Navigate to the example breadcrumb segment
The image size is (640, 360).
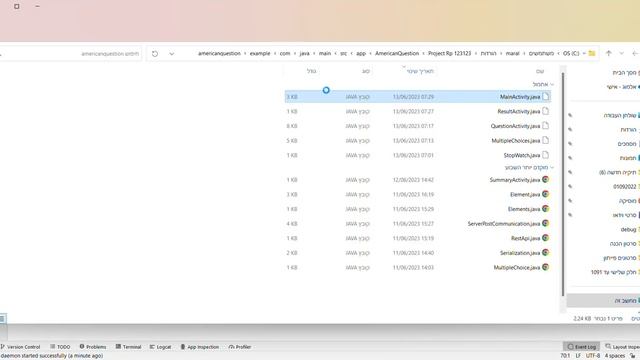(x=260, y=53)
